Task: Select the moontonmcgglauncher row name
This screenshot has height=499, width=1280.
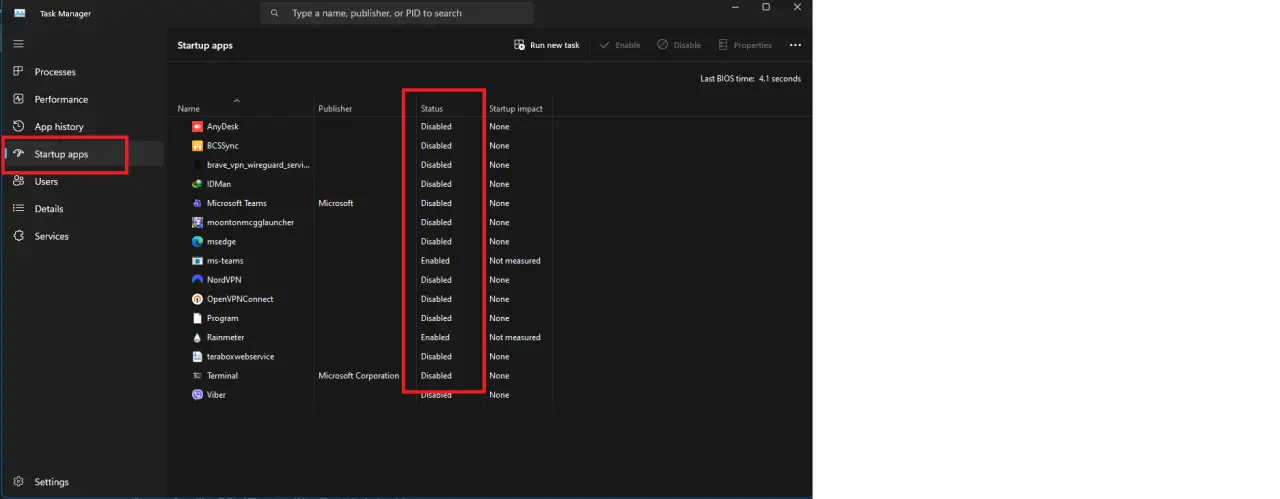Action: [x=250, y=222]
